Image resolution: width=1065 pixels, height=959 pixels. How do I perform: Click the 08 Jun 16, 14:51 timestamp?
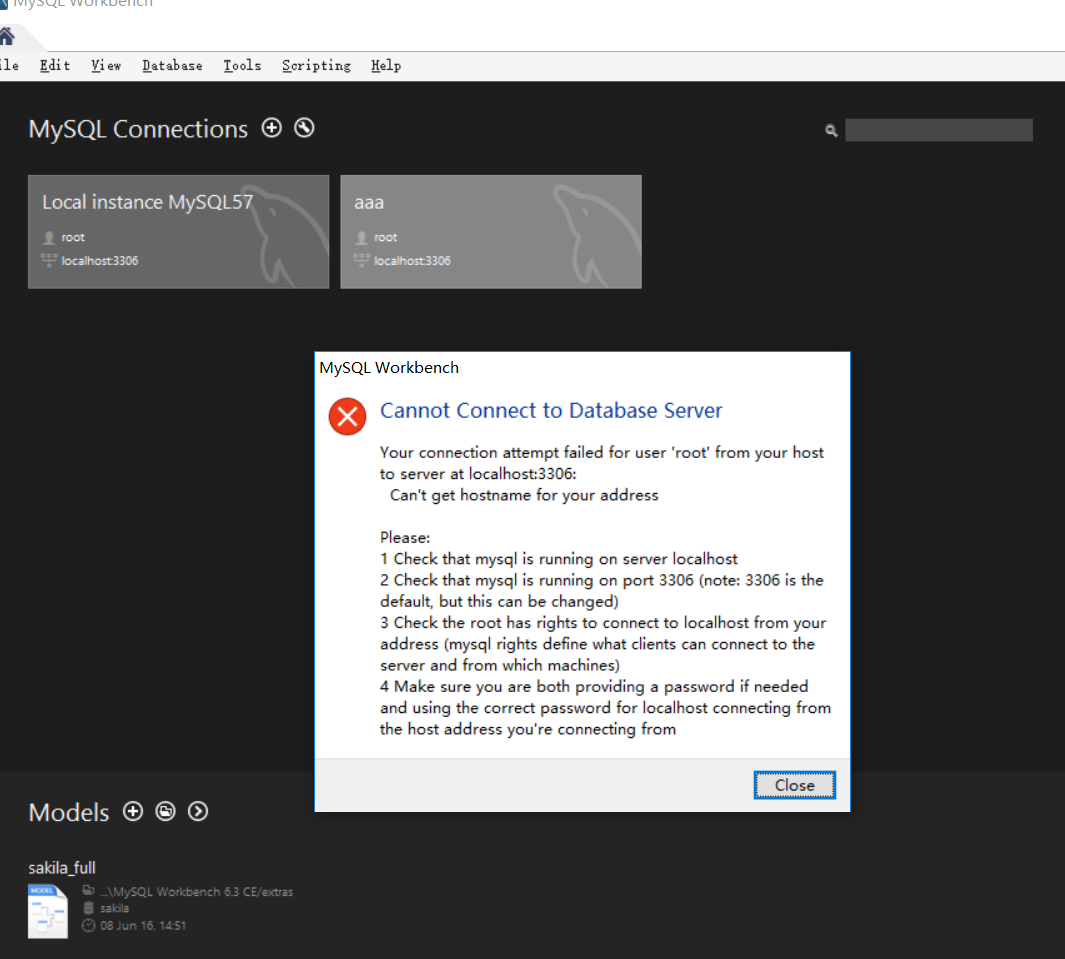143,925
